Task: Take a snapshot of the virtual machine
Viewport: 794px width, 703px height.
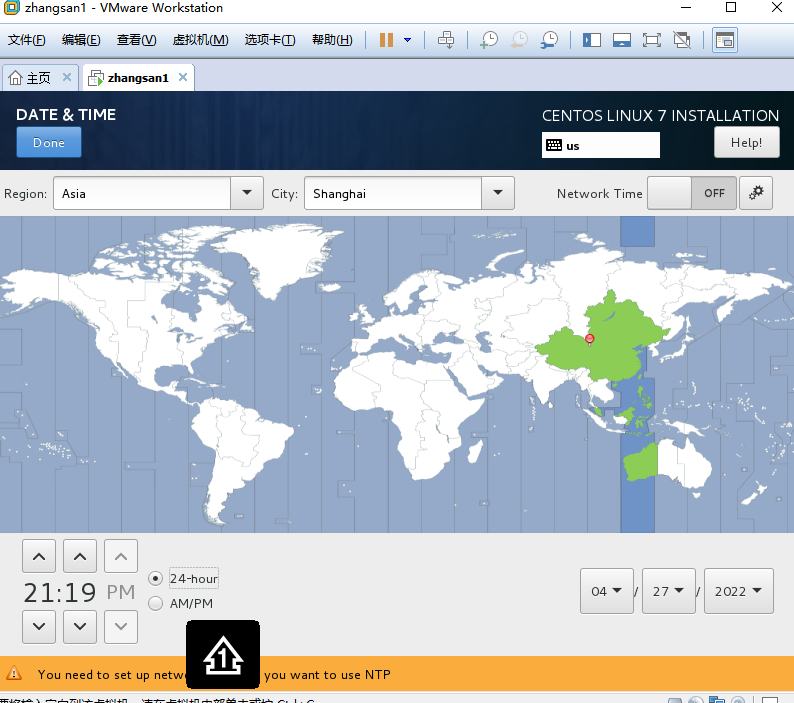Action: coord(489,40)
